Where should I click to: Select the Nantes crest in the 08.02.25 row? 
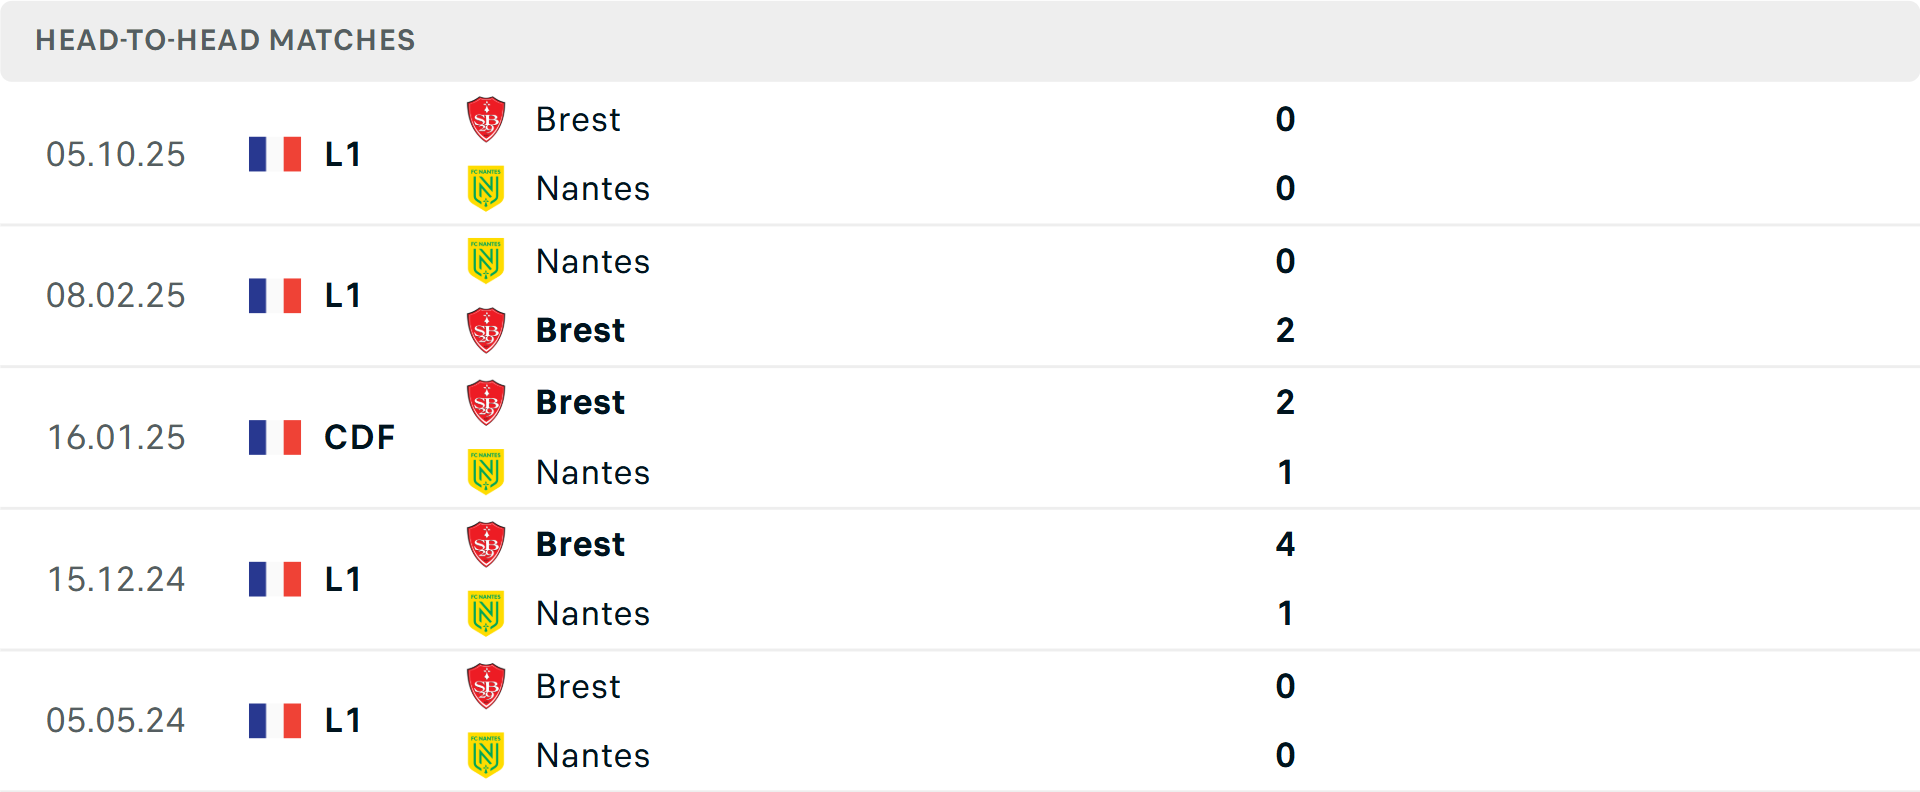click(x=487, y=261)
